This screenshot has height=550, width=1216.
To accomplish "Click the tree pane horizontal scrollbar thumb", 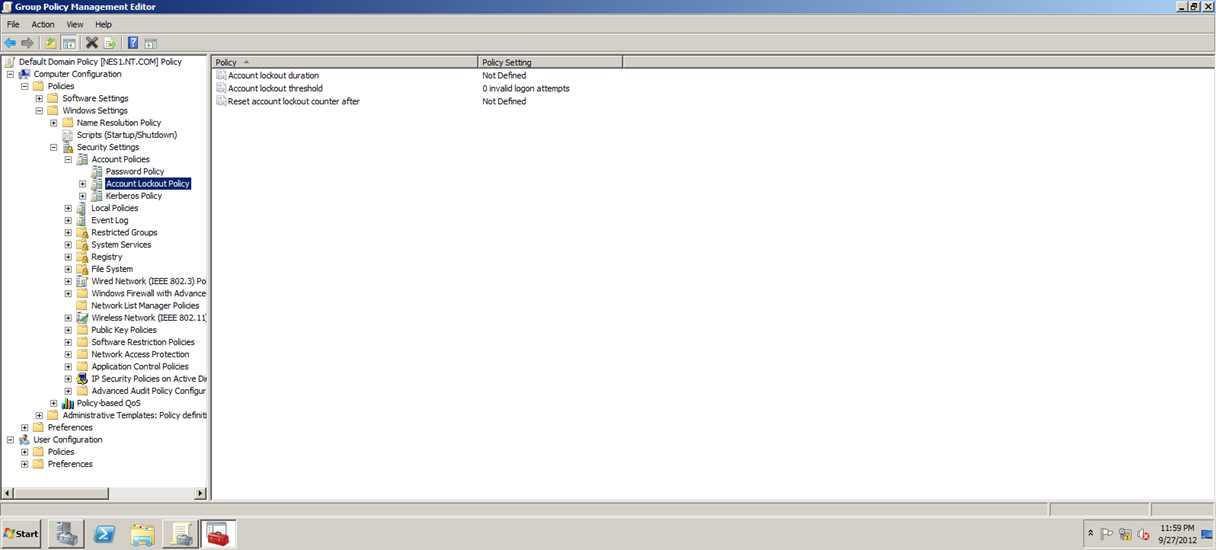I will point(61,493).
